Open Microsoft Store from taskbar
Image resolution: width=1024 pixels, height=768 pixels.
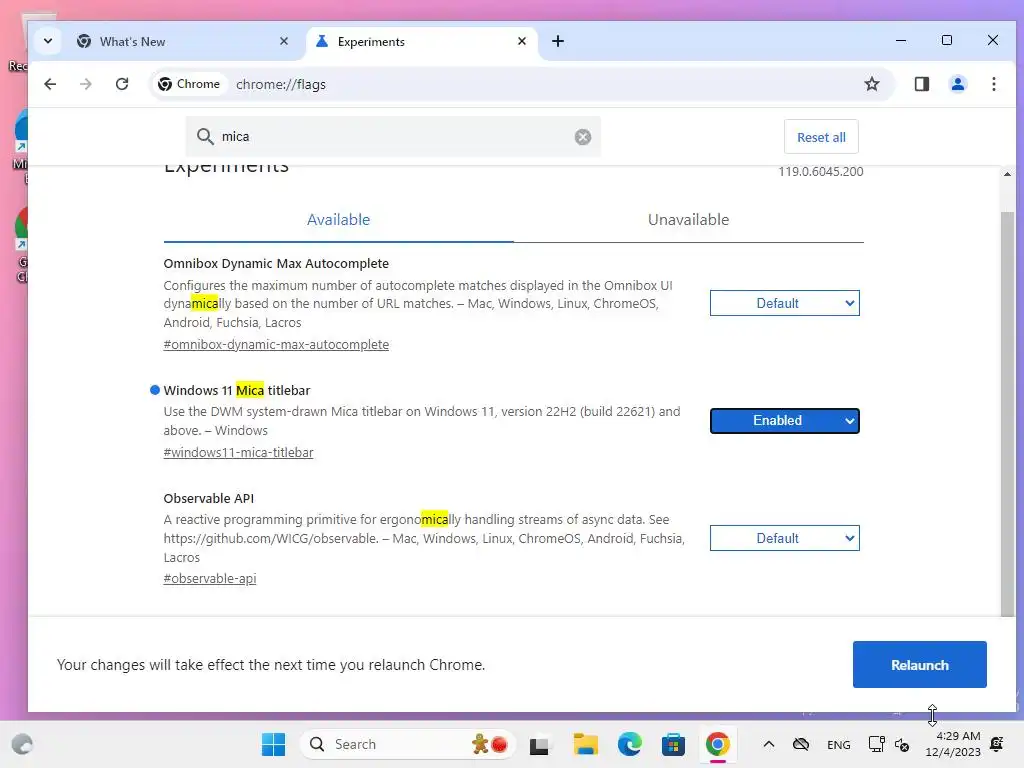(x=673, y=744)
